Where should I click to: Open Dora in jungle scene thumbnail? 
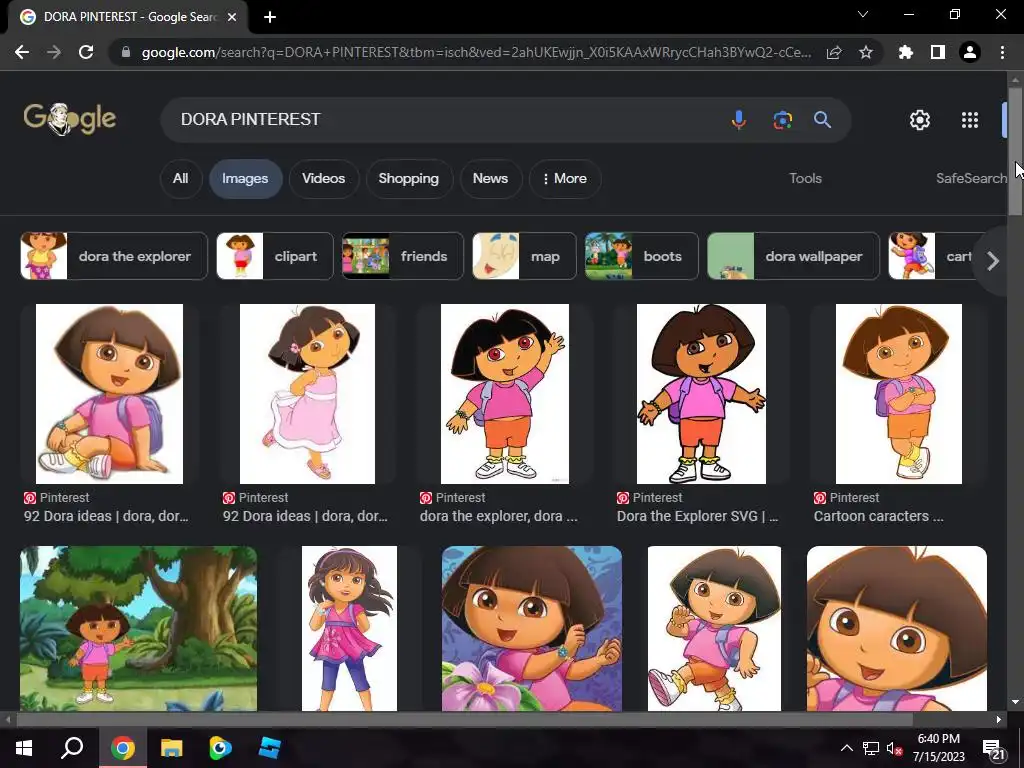138,628
